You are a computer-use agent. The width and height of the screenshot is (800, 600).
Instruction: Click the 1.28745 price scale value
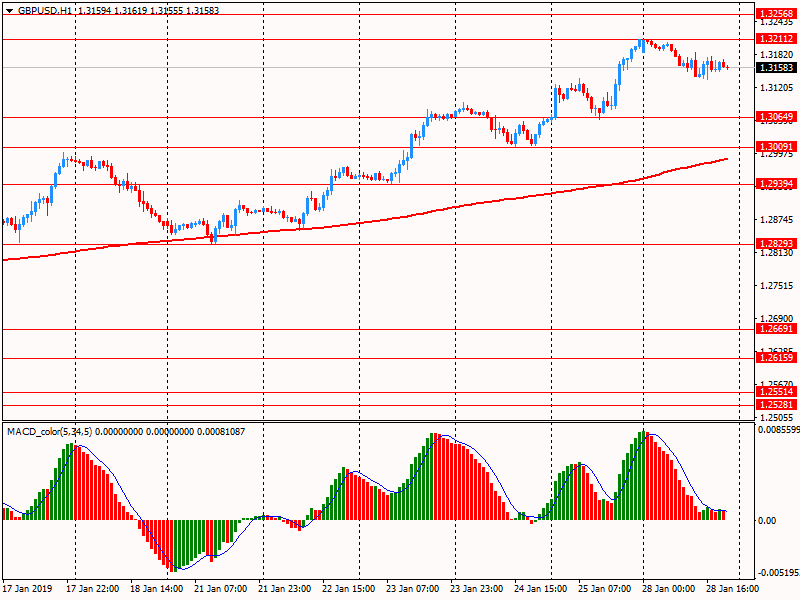777,219
